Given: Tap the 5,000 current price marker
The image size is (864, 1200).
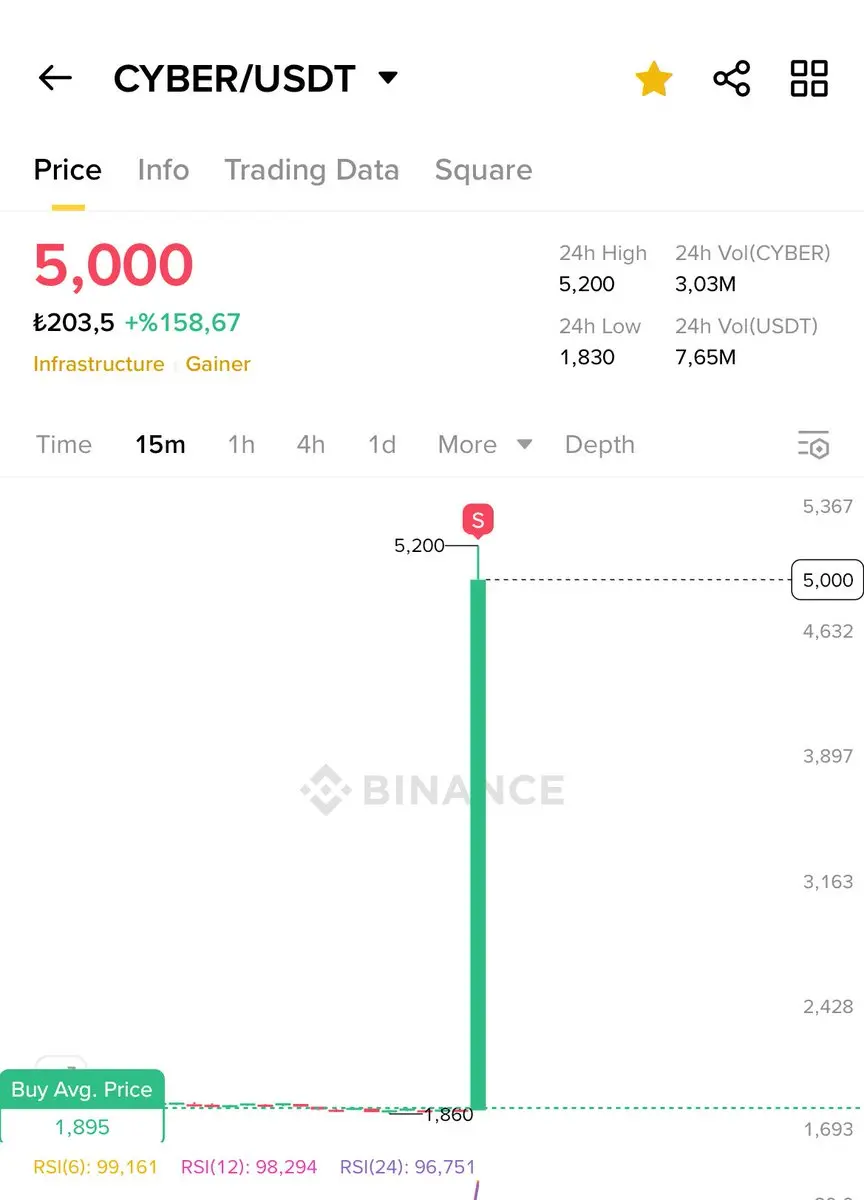Looking at the screenshot, I should point(827,580).
